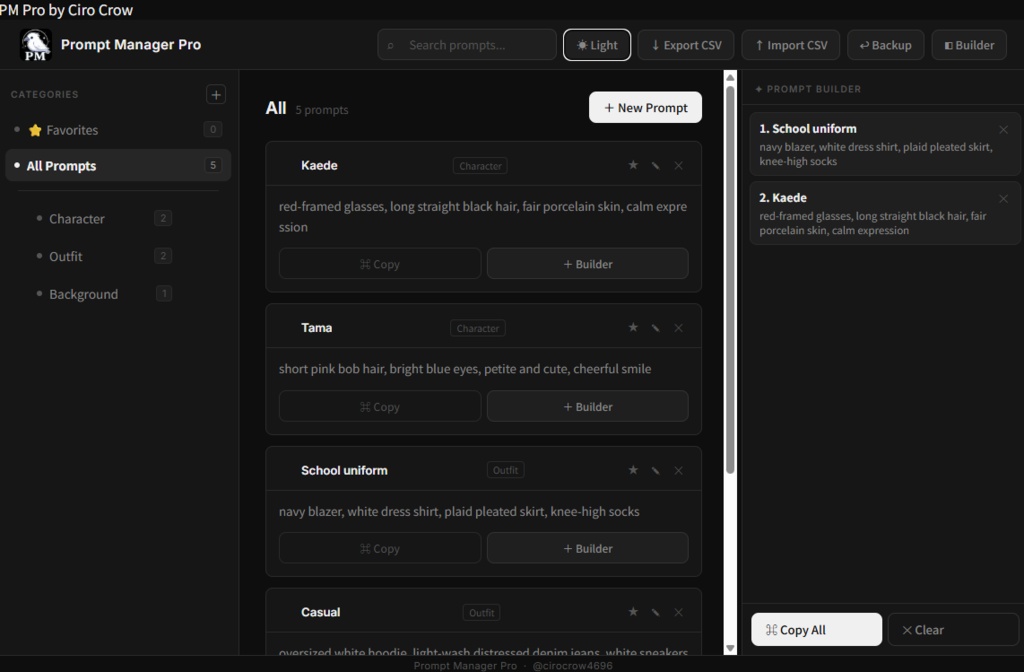
Task: Edit the School uniform prompt
Action: coord(655,470)
